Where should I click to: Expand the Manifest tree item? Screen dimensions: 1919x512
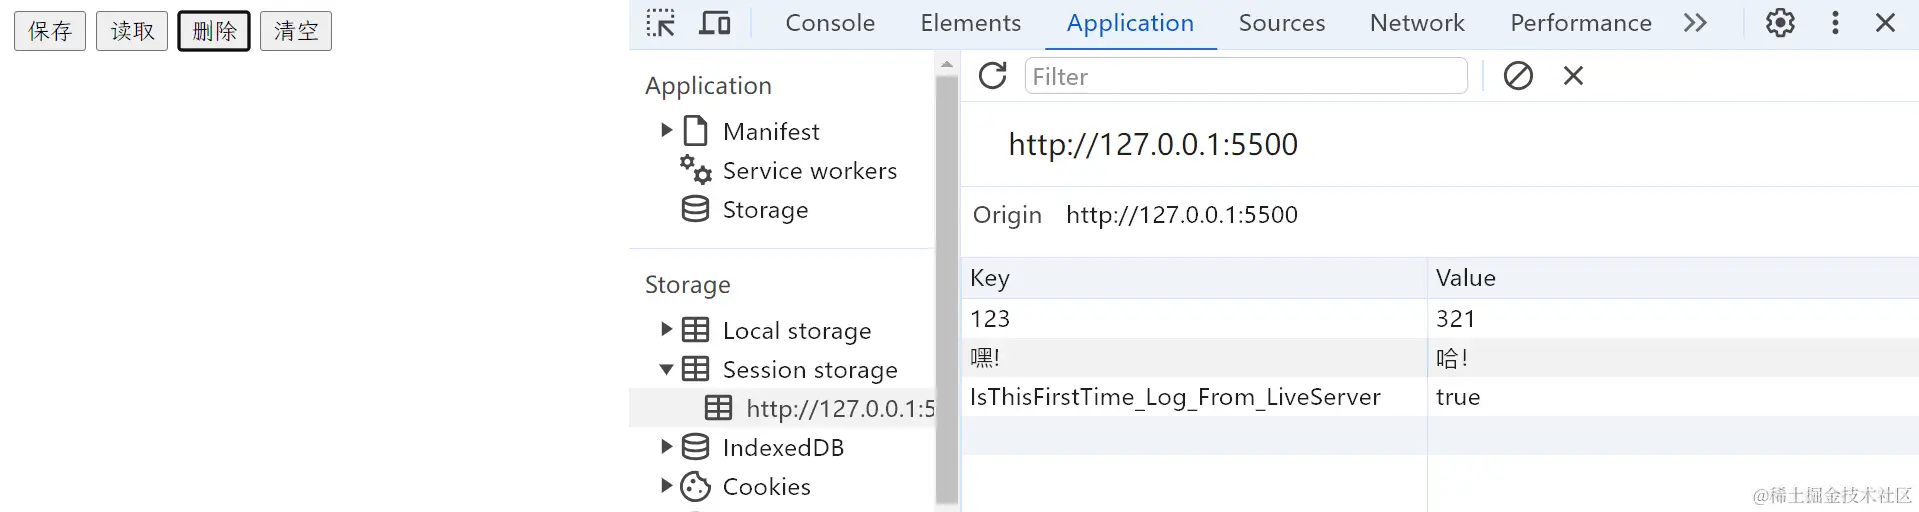[666, 131]
